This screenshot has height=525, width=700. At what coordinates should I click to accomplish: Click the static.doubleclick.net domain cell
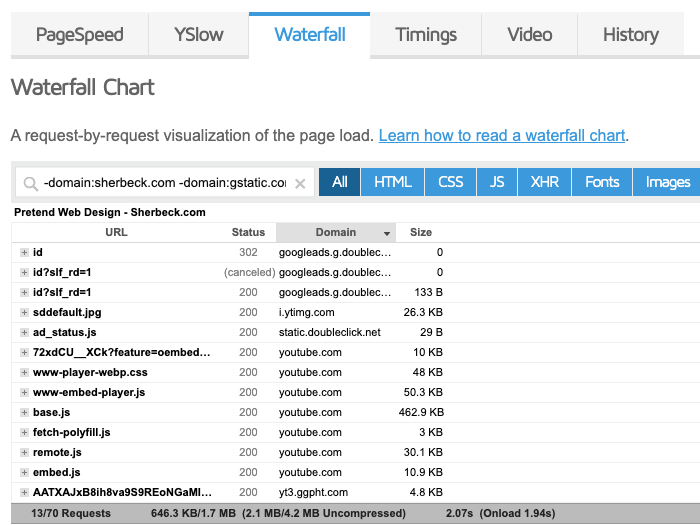point(330,333)
